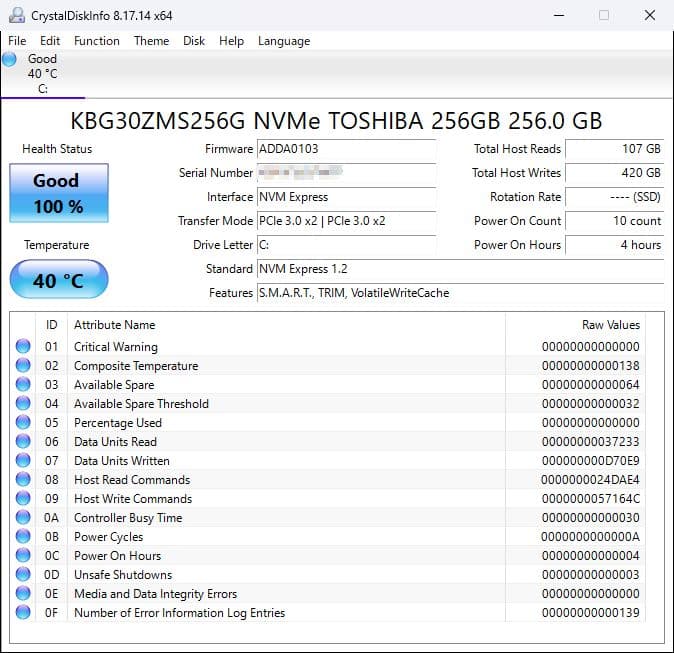Select the Good 40 °C C: disk tab
The height and width of the screenshot is (653, 674).
coord(42,74)
